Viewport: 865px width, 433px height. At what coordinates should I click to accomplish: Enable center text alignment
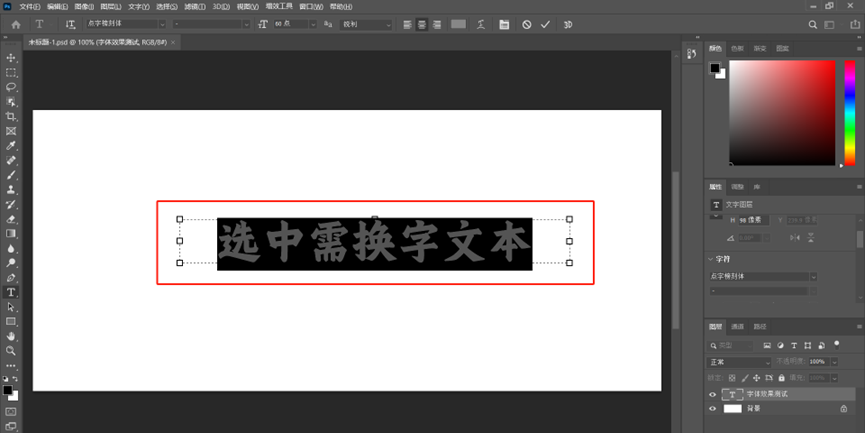pos(422,24)
